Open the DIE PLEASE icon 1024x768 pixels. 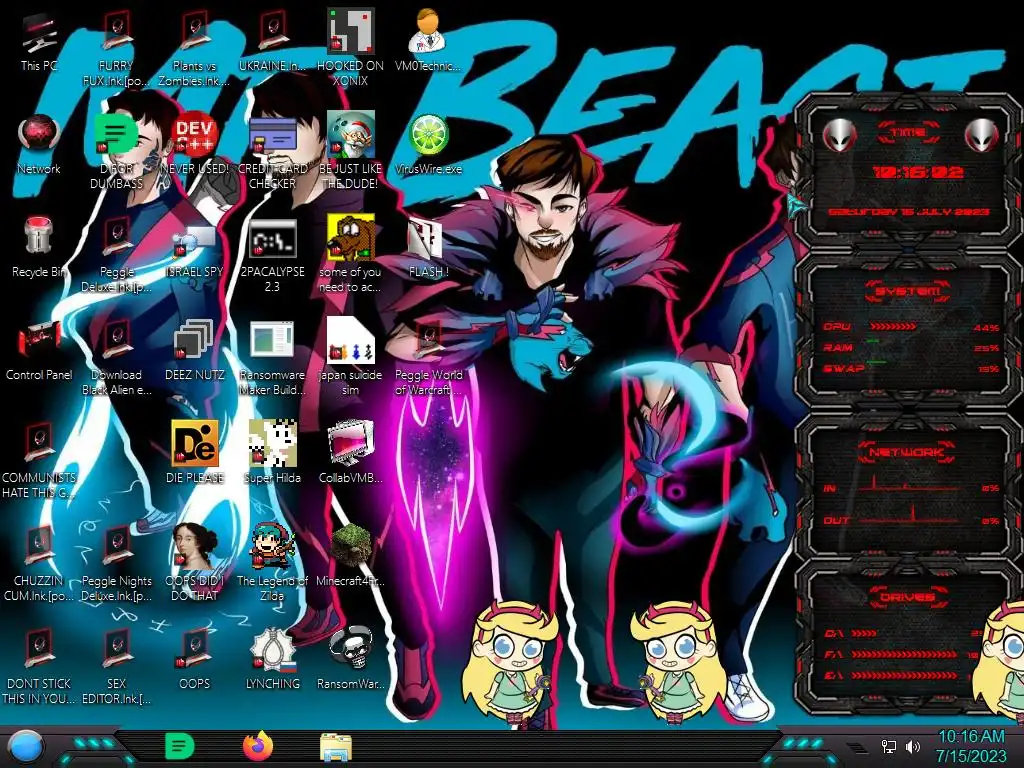point(194,443)
